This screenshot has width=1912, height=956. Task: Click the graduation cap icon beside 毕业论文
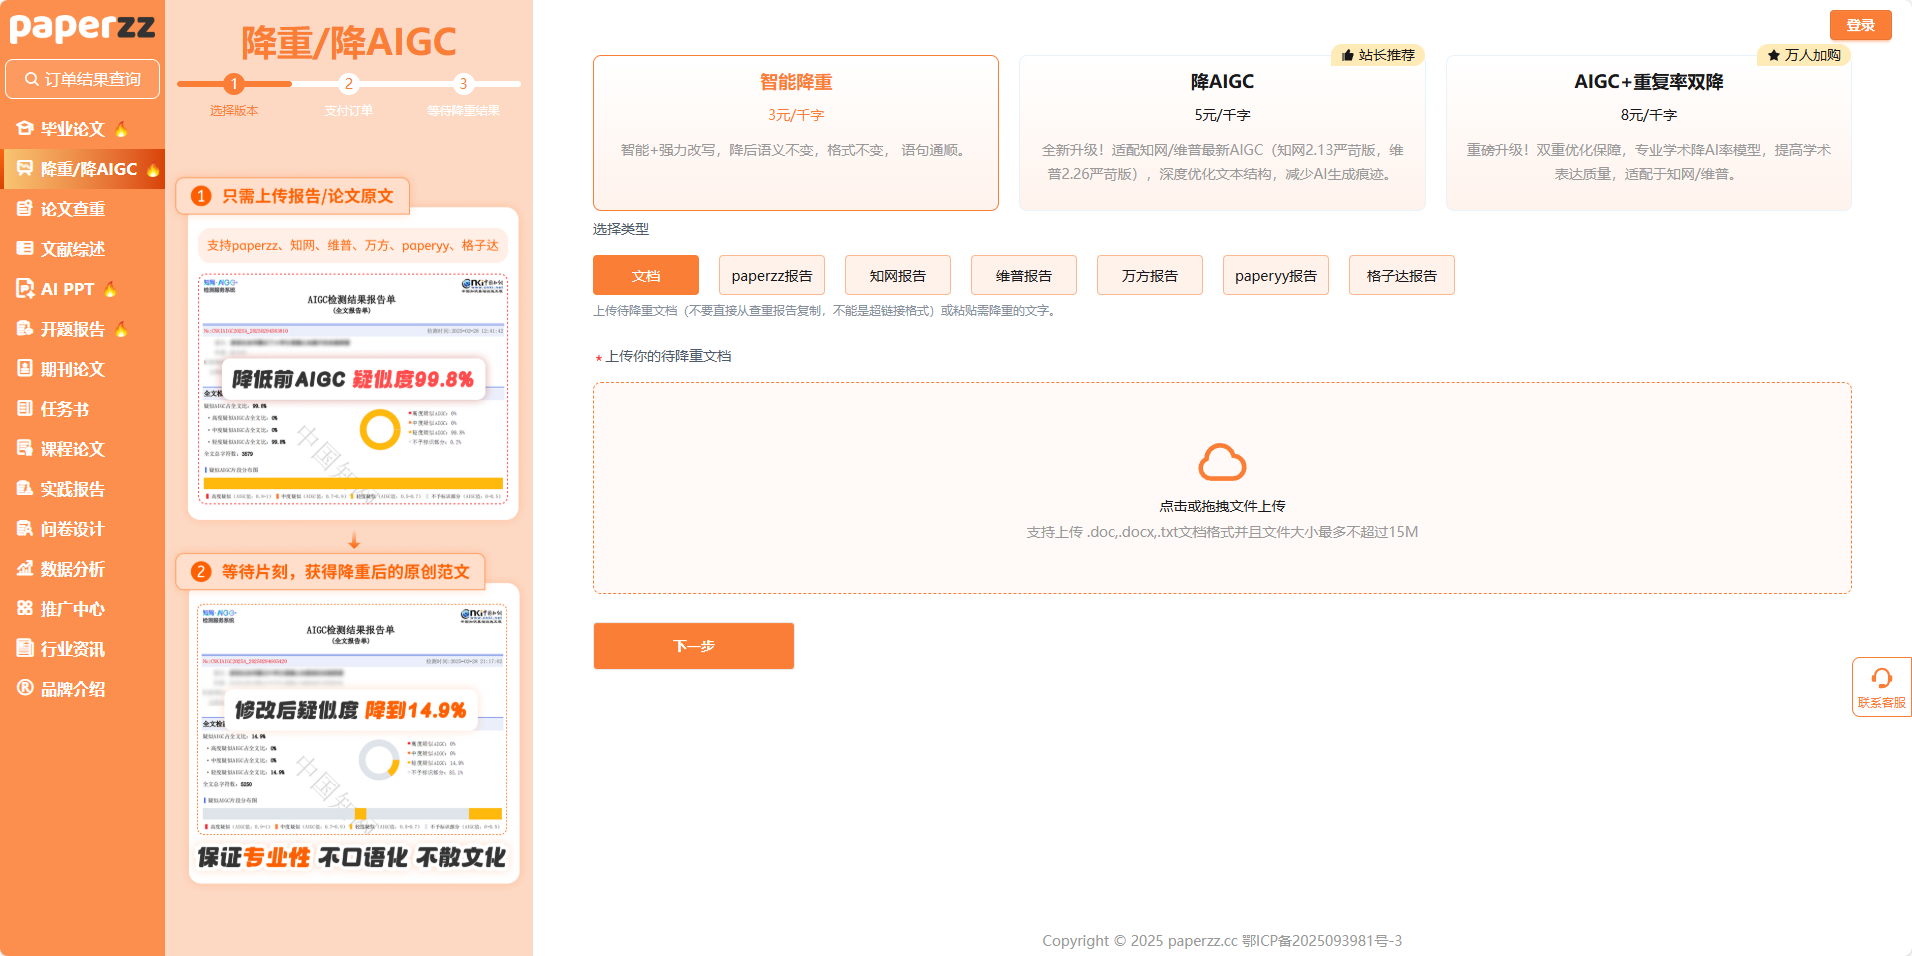pos(25,129)
